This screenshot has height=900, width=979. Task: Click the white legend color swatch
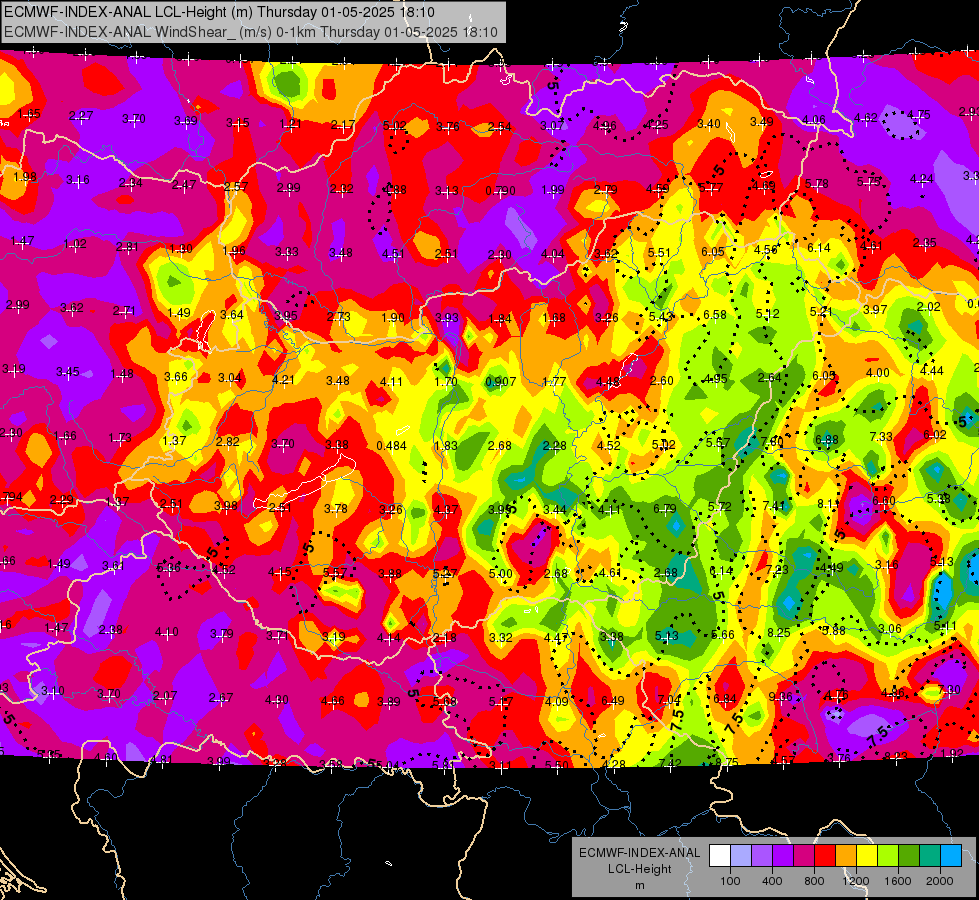[x=720, y=856]
